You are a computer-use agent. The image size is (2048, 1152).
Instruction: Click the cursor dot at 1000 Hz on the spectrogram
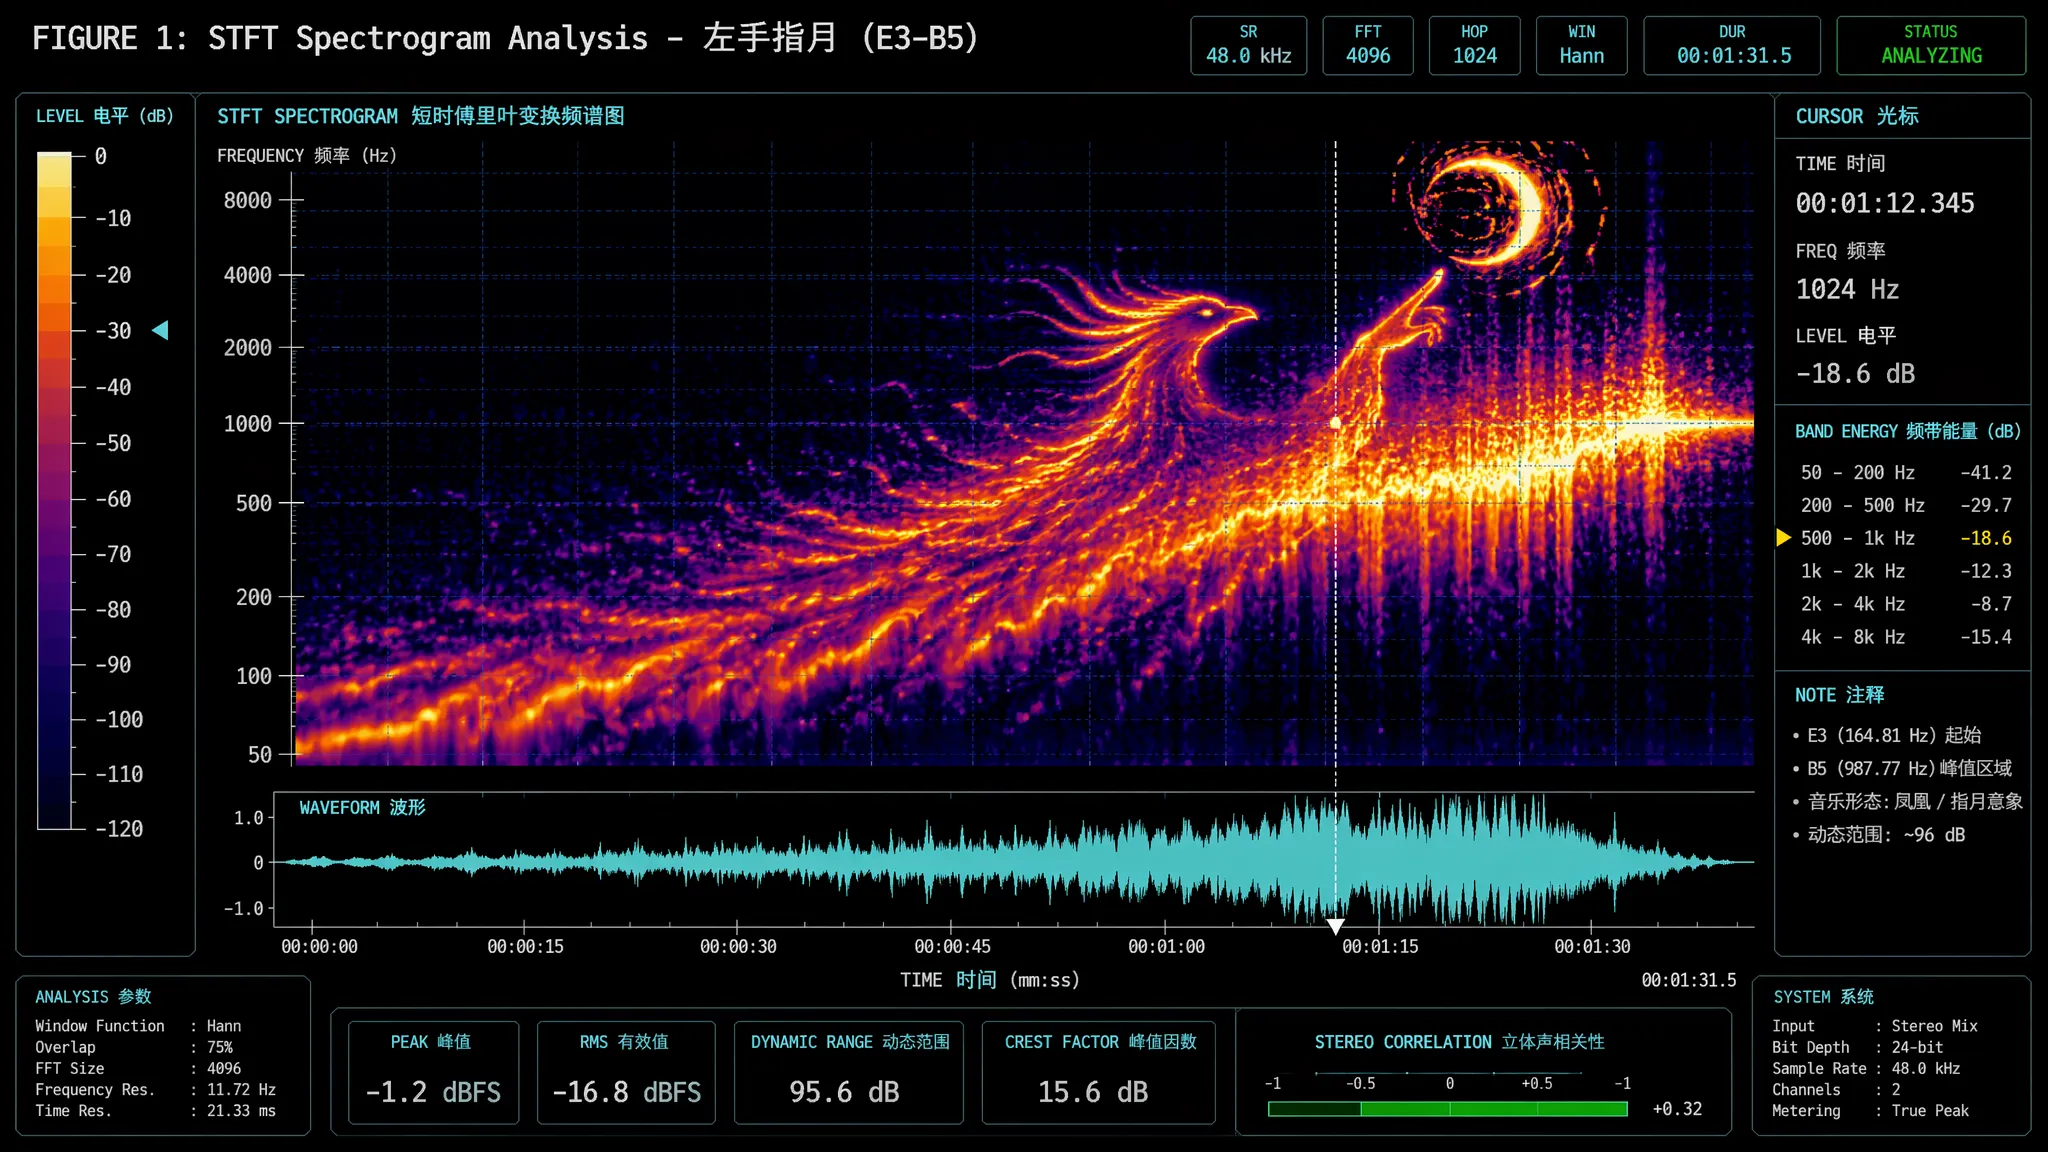coord(1335,423)
